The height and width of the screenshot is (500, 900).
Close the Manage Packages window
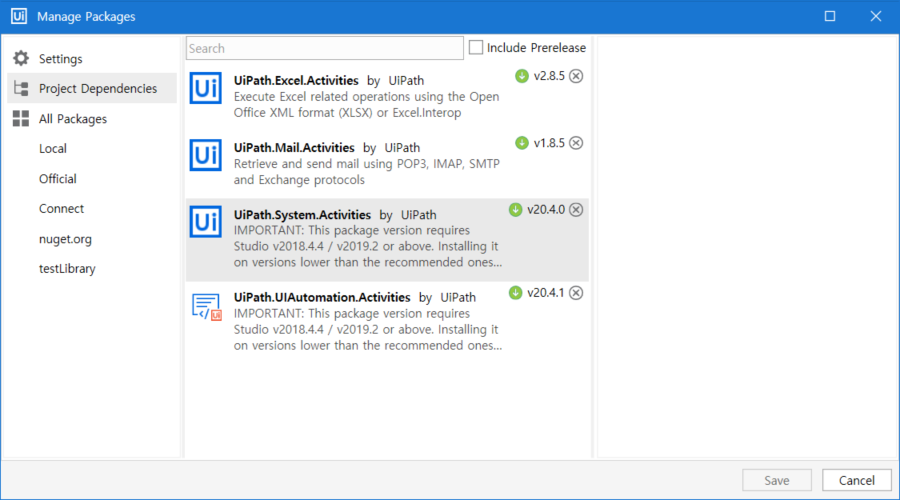click(x=876, y=16)
